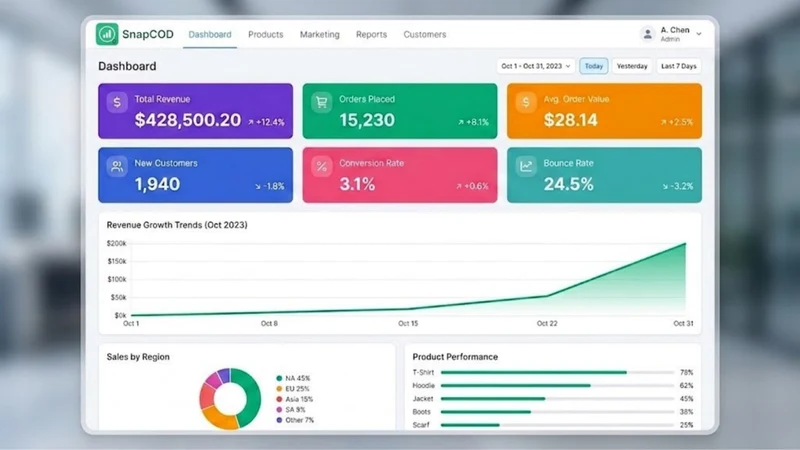Click the T-Shirt performance bar

(x=557, y=372)
